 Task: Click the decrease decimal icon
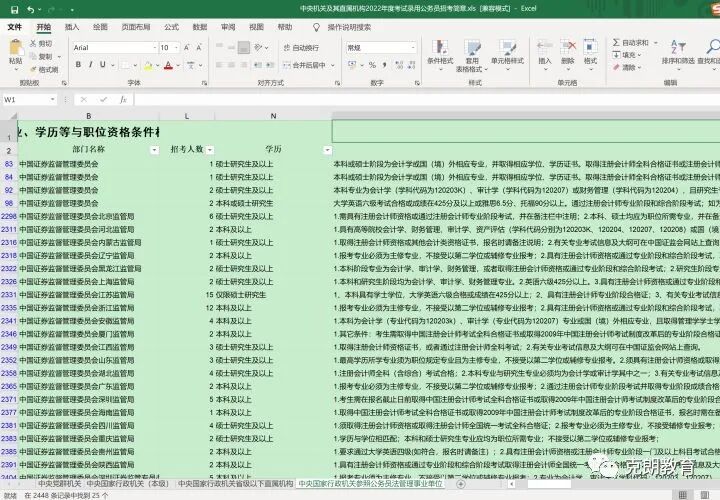point(411,65)
